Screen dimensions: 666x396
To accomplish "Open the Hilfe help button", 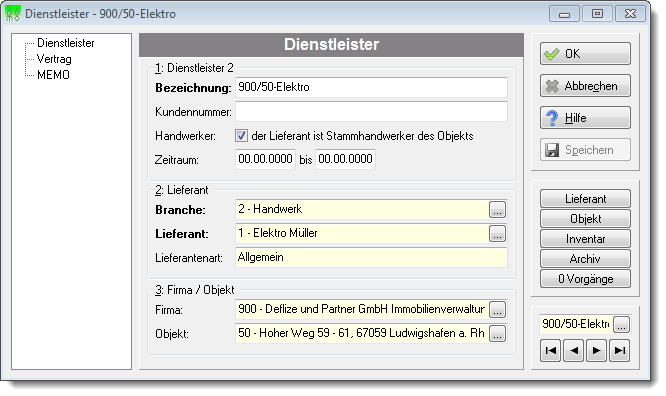I will [x=585, y=118].
